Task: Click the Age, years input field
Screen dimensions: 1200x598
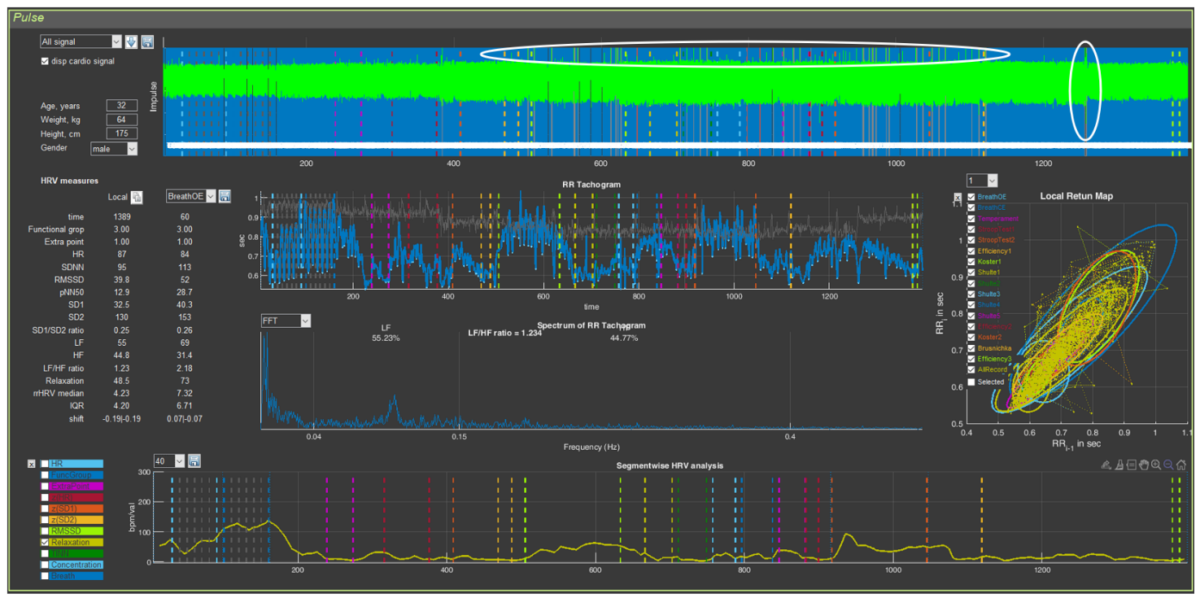Action: tap(121, 105)
